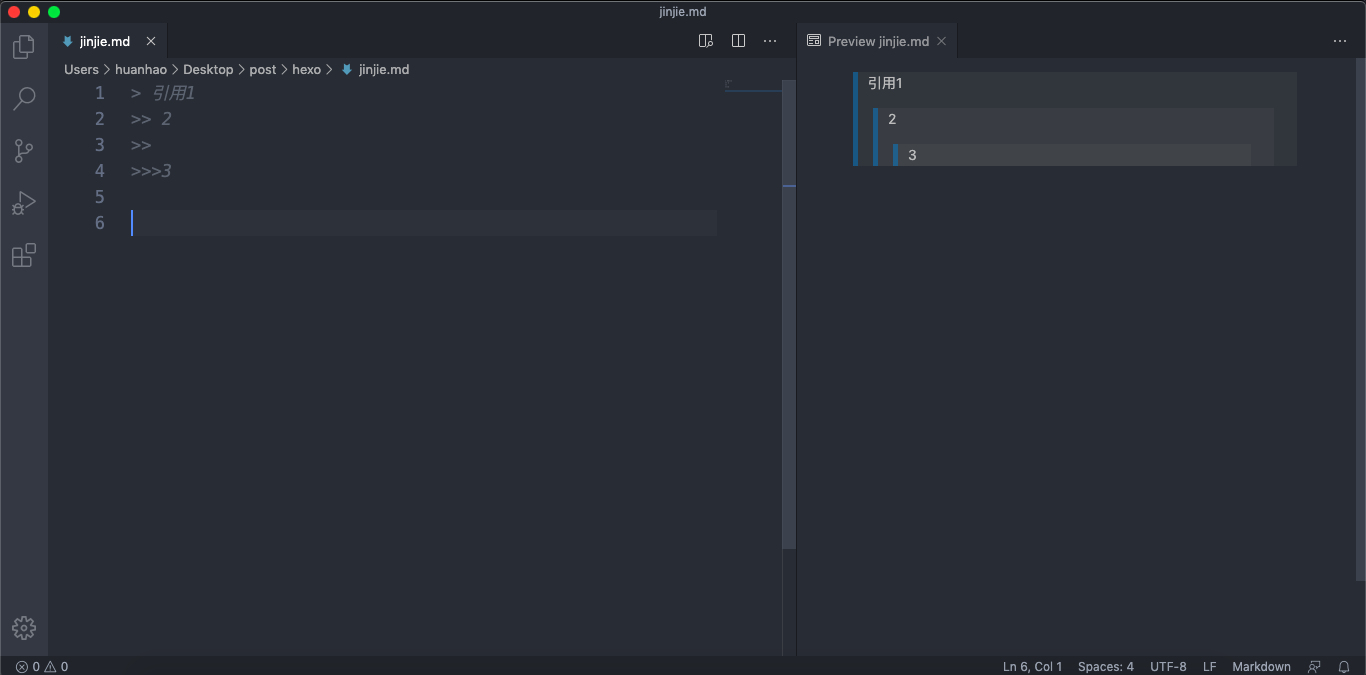Screen dimensions: 1366x675
Task: Click the editor vertical scrollbar
Action: point(789,314)
